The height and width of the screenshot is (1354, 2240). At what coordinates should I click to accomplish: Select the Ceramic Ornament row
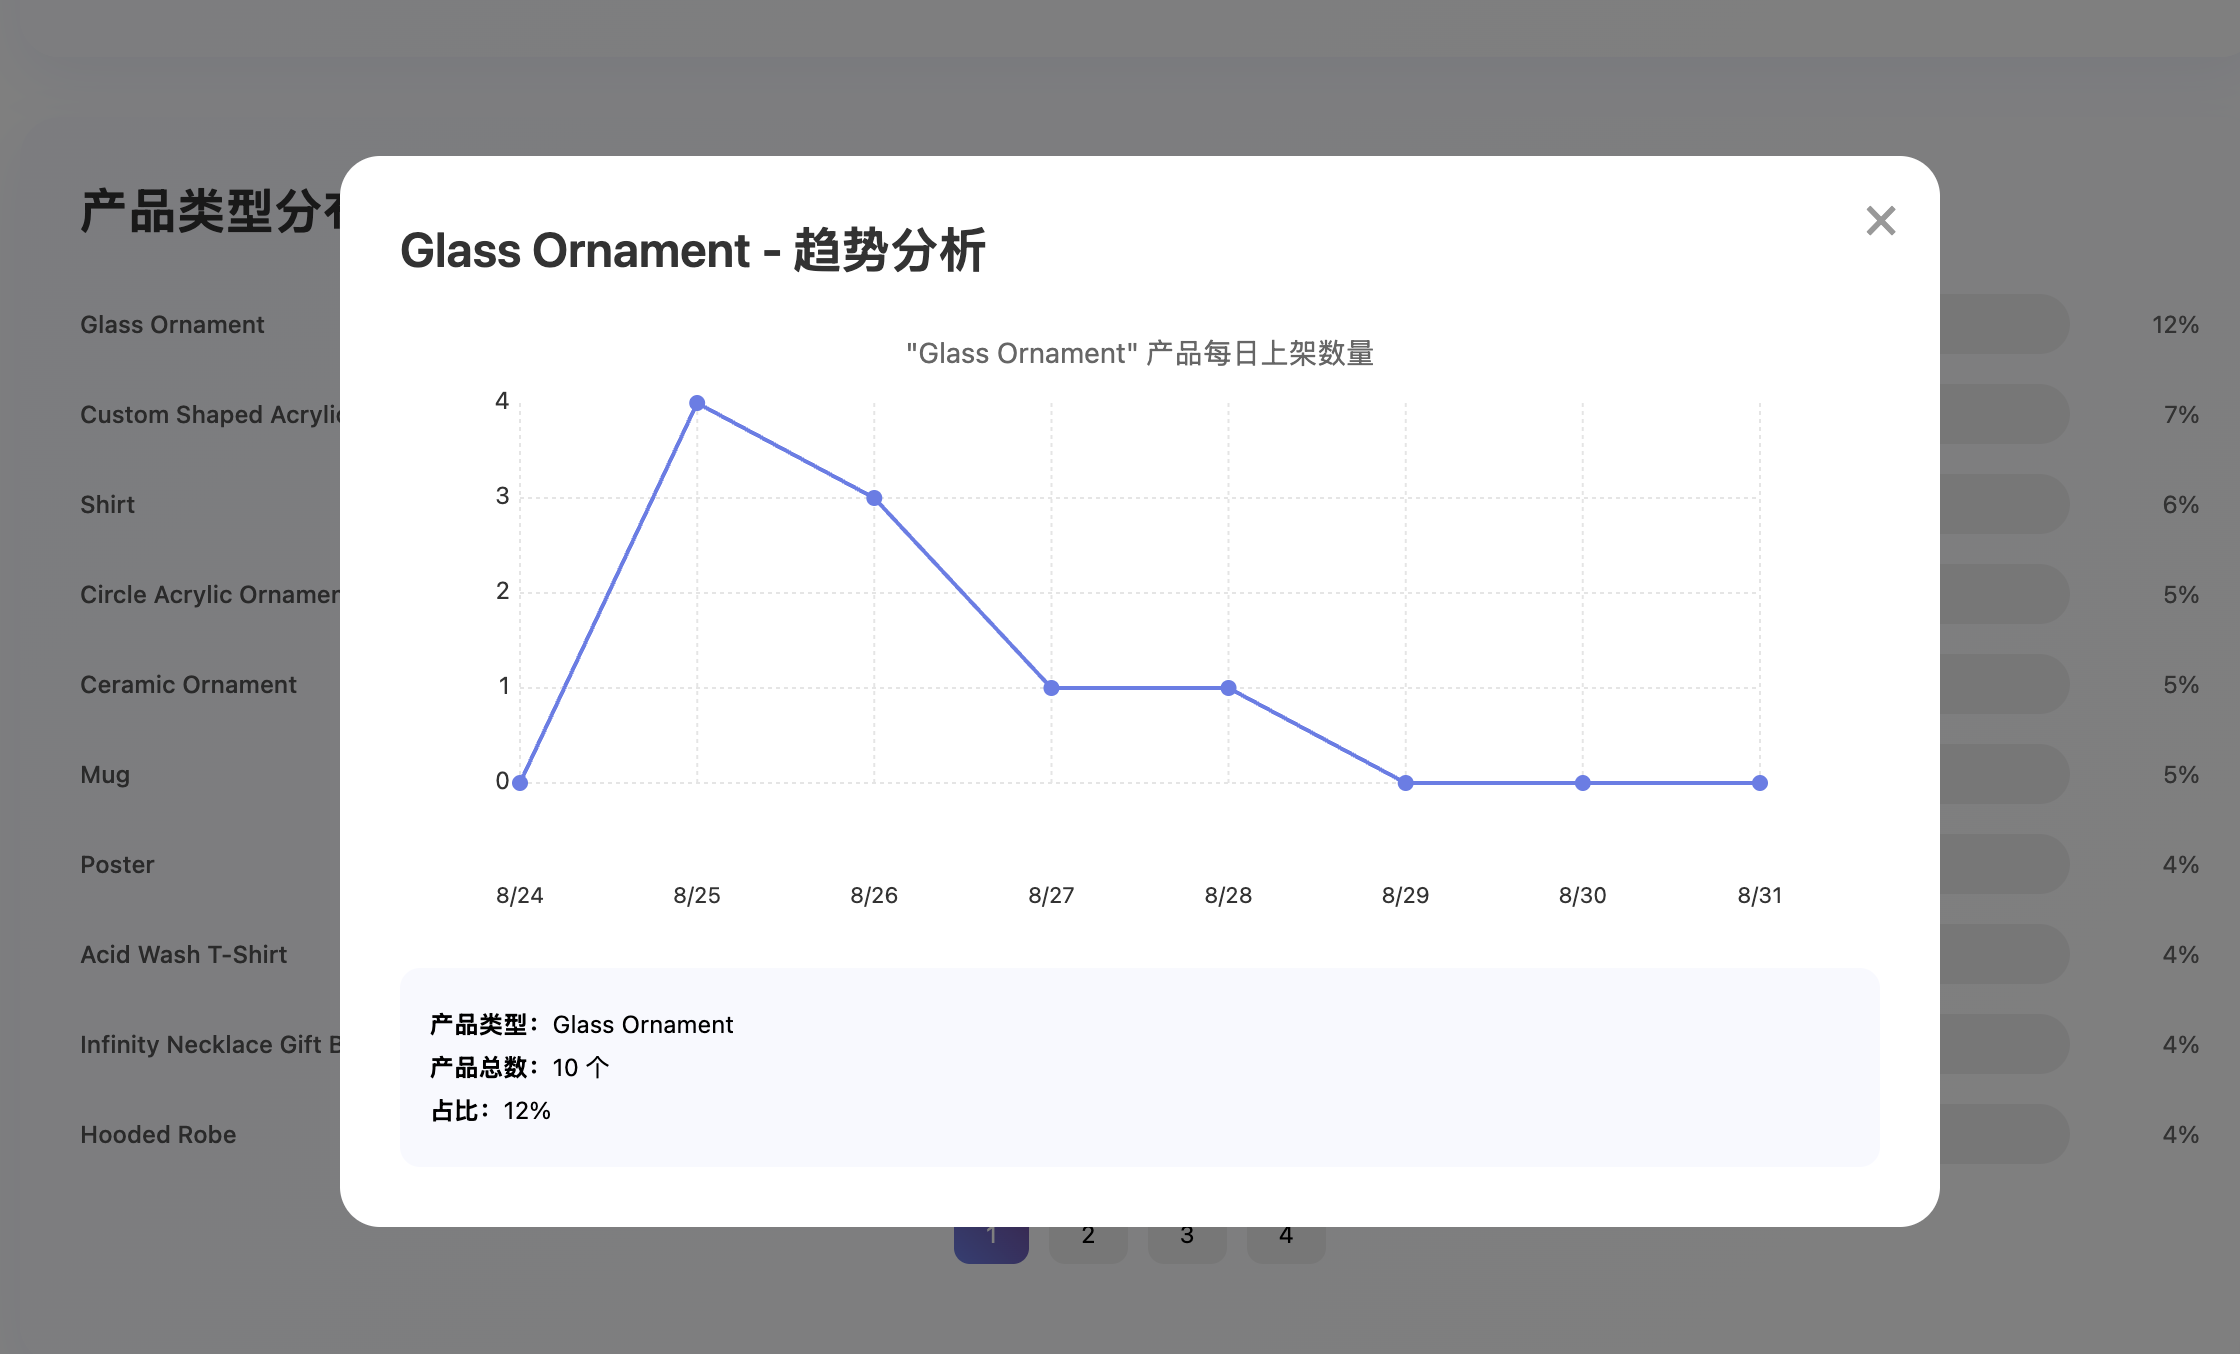pyautogui.click(x=188, y=685)
